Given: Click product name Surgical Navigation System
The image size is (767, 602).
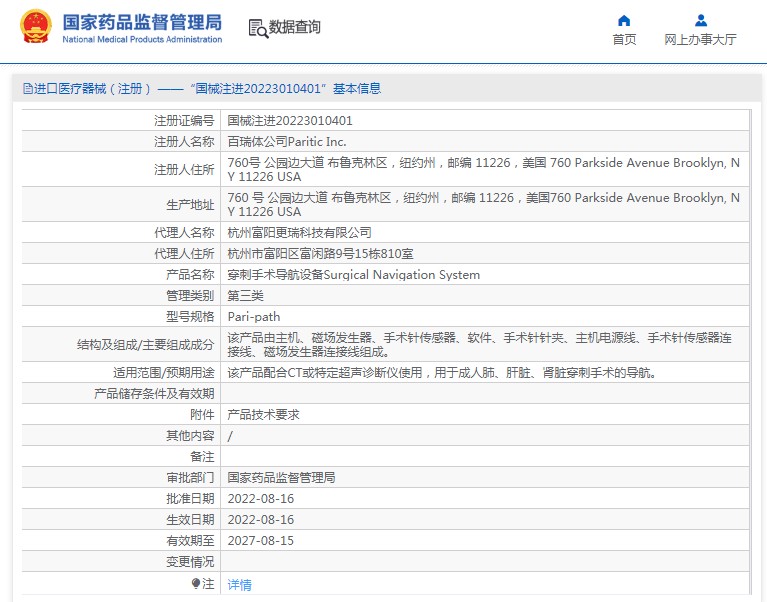Looking at the screenshot, I should coord(402,274).
